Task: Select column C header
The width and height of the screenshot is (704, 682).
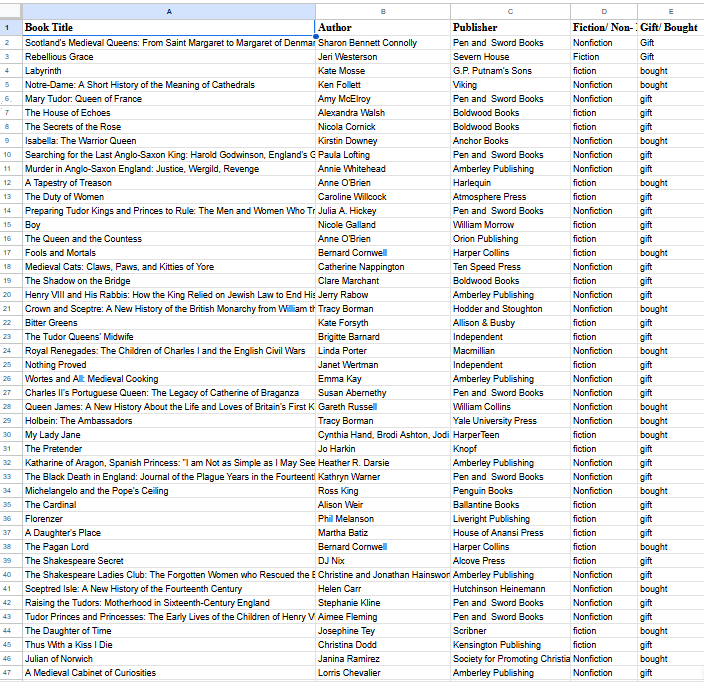Action: pos(510,10)
